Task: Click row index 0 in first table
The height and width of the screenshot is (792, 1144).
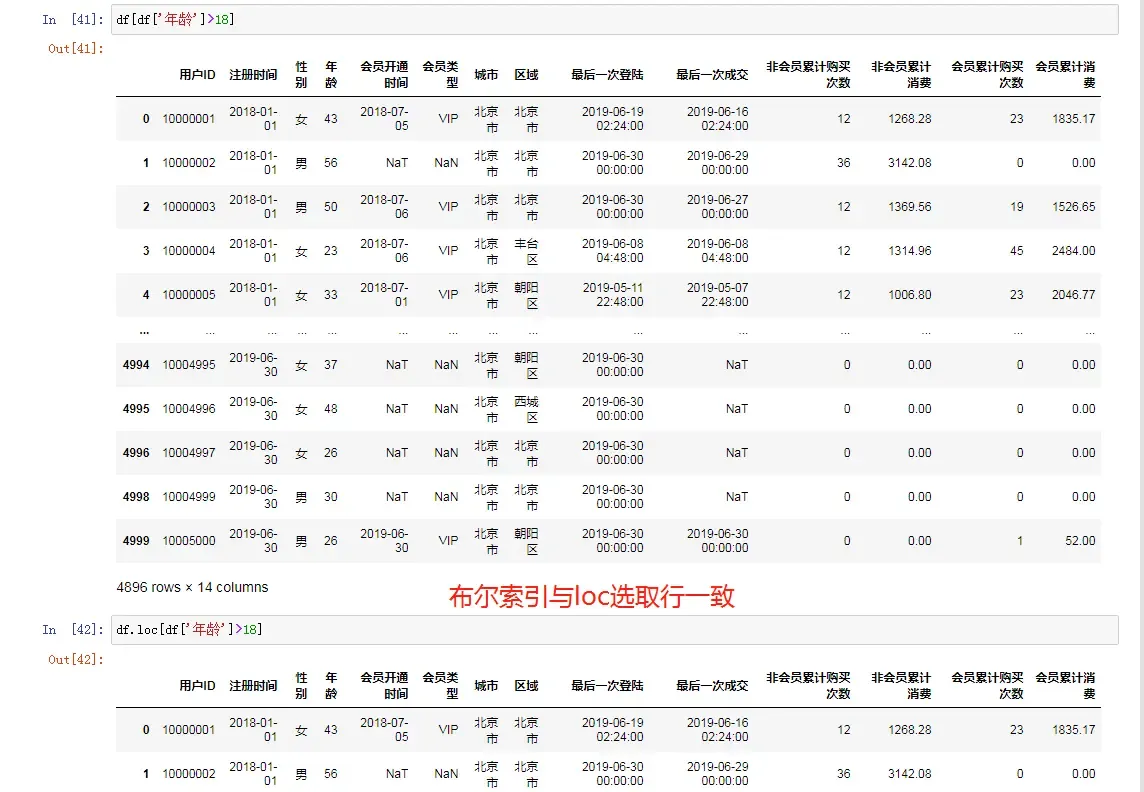Action: 144,118
